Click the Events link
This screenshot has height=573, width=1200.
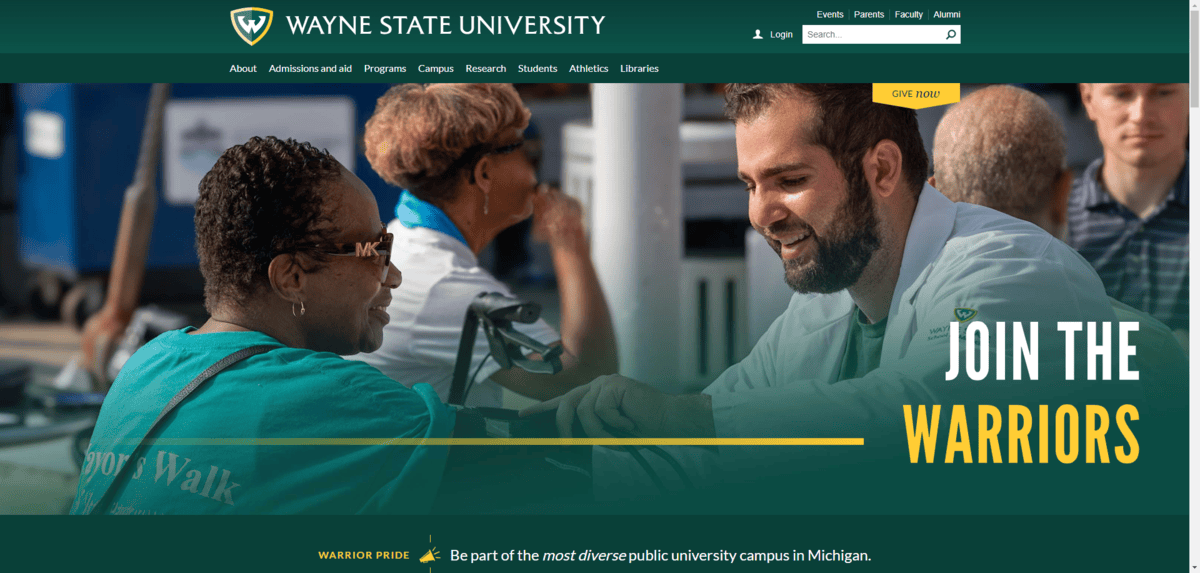tap(830, 15)
